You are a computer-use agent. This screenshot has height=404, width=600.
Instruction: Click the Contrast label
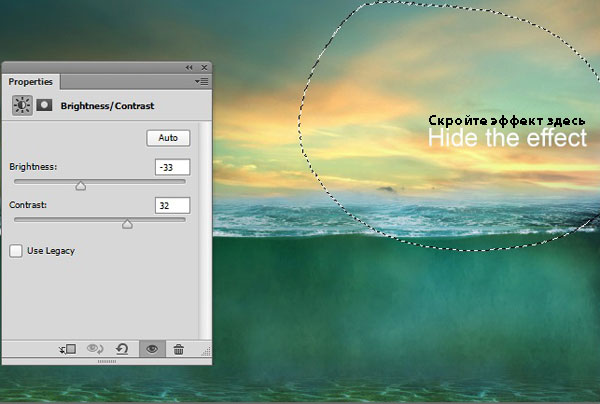pyautogui.click(x=28, y=205)
